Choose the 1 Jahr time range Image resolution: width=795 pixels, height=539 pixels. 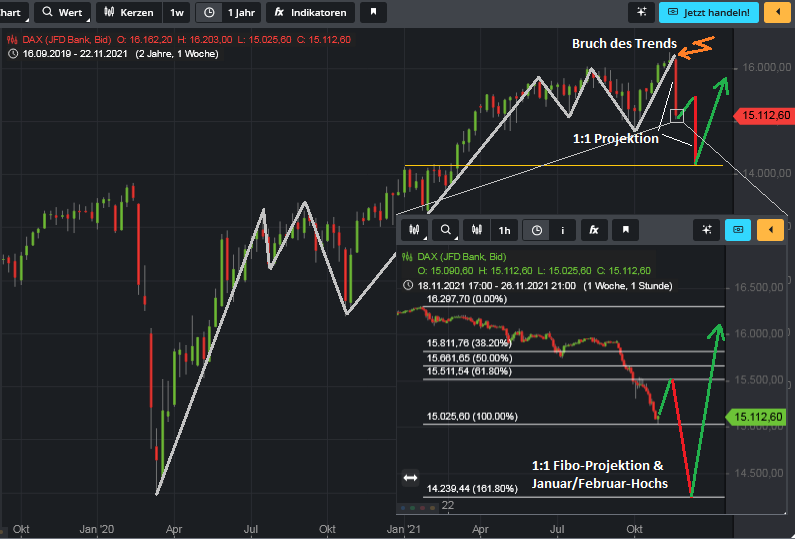point(228,13)
